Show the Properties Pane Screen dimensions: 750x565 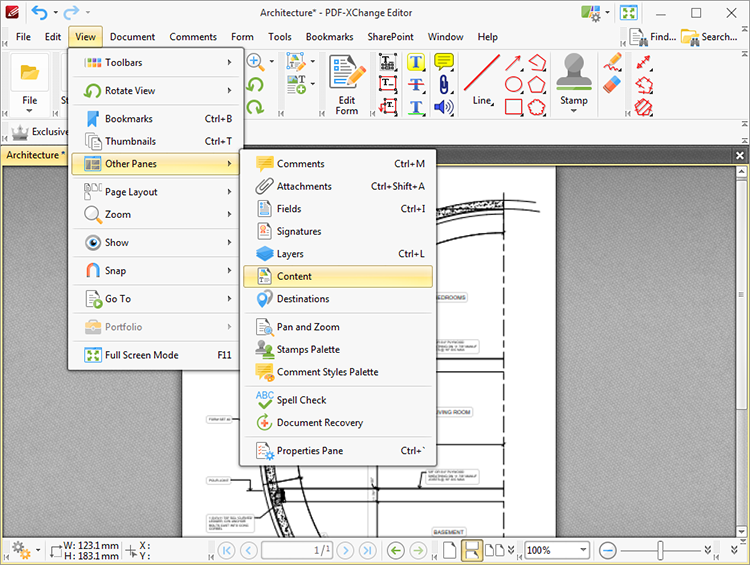pos(338,451)
